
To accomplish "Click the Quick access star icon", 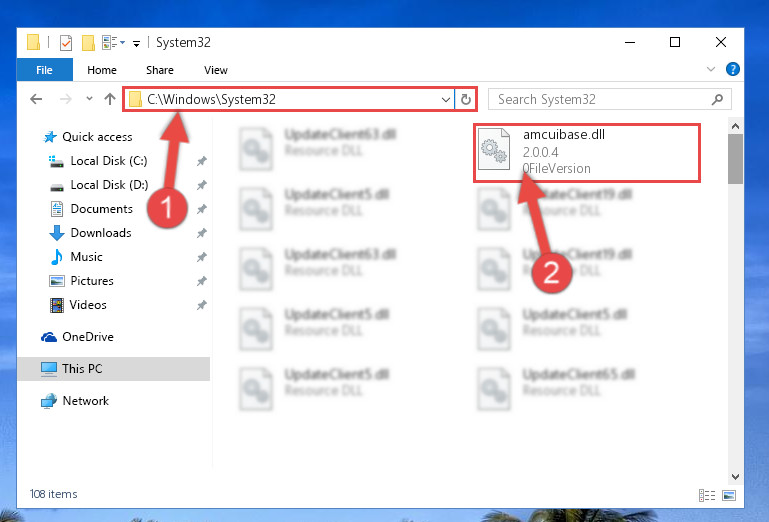I will point(50,137).
